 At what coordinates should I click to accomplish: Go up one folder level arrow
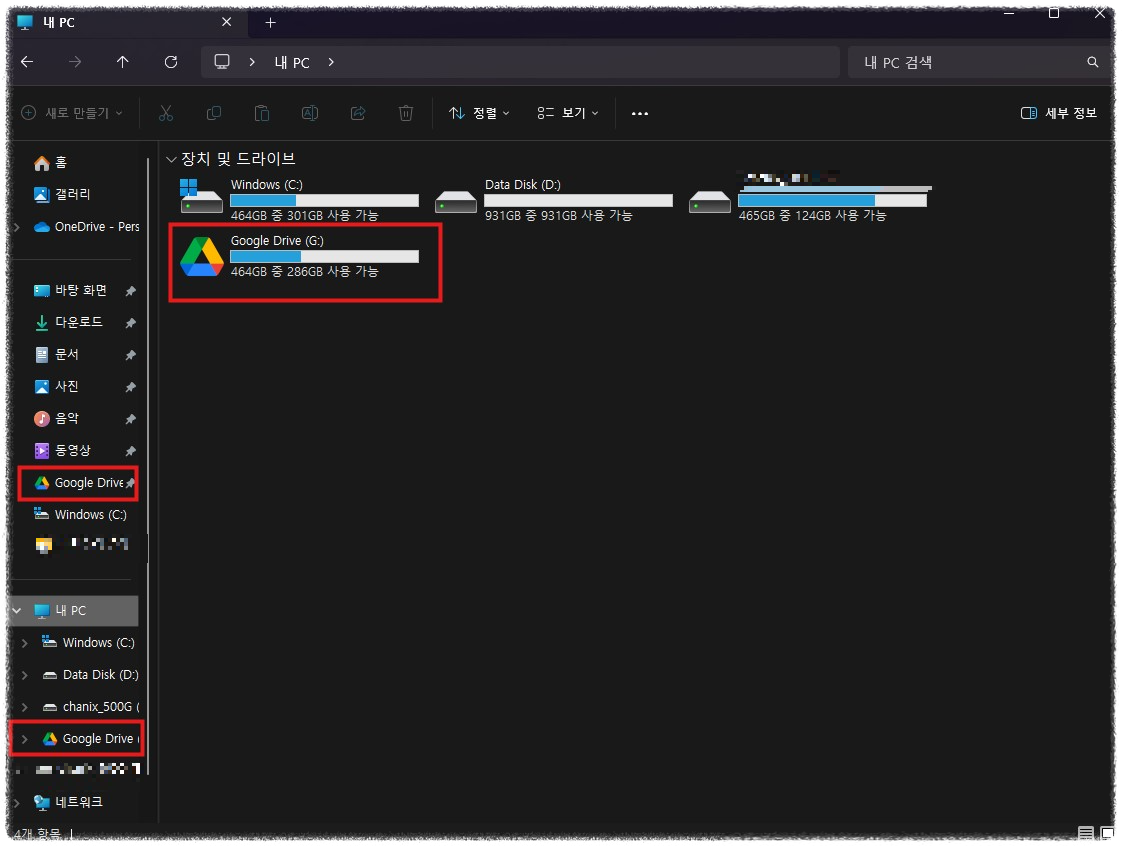[122, 62]
